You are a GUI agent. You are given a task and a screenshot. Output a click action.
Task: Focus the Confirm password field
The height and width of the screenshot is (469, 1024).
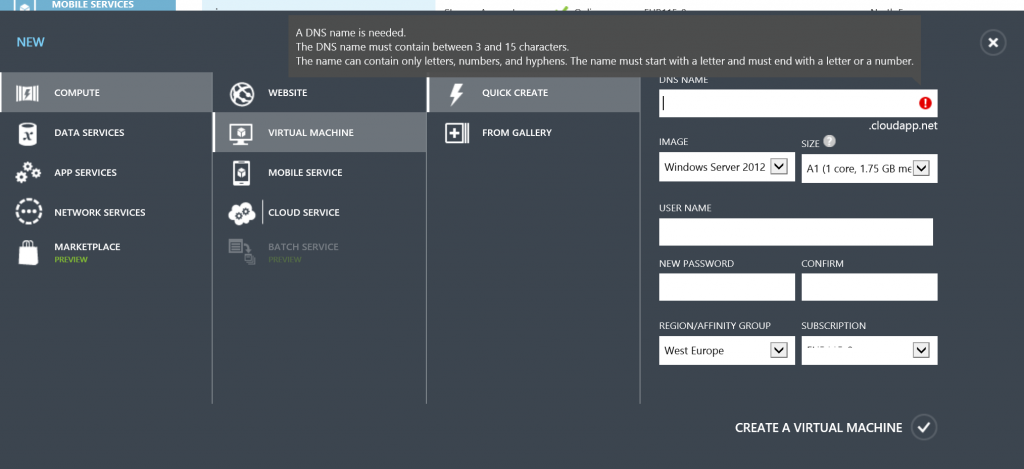coord(869,287)
